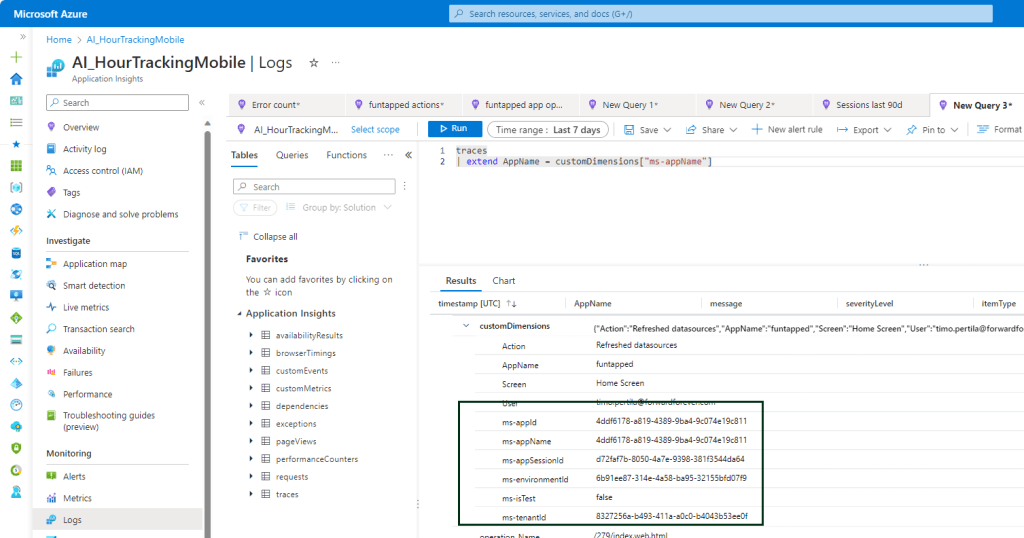Click the Select scope link
The image size is (1024, 538).
point(375,129)
